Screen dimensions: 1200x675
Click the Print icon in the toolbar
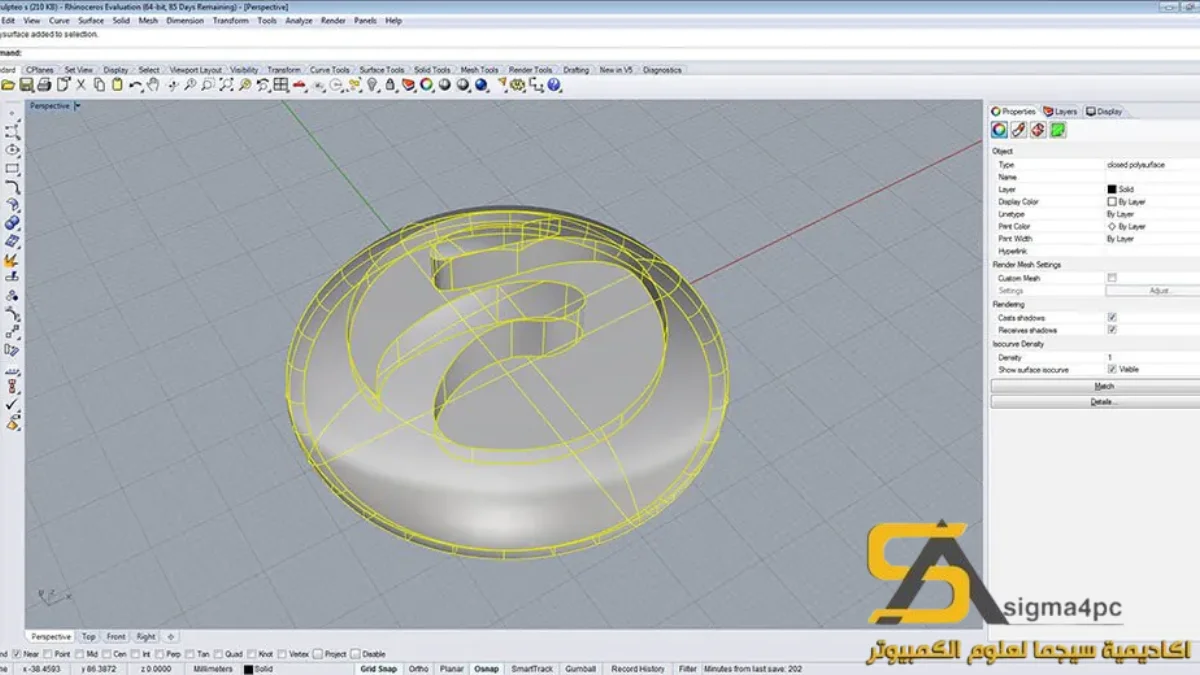point(44,85)
